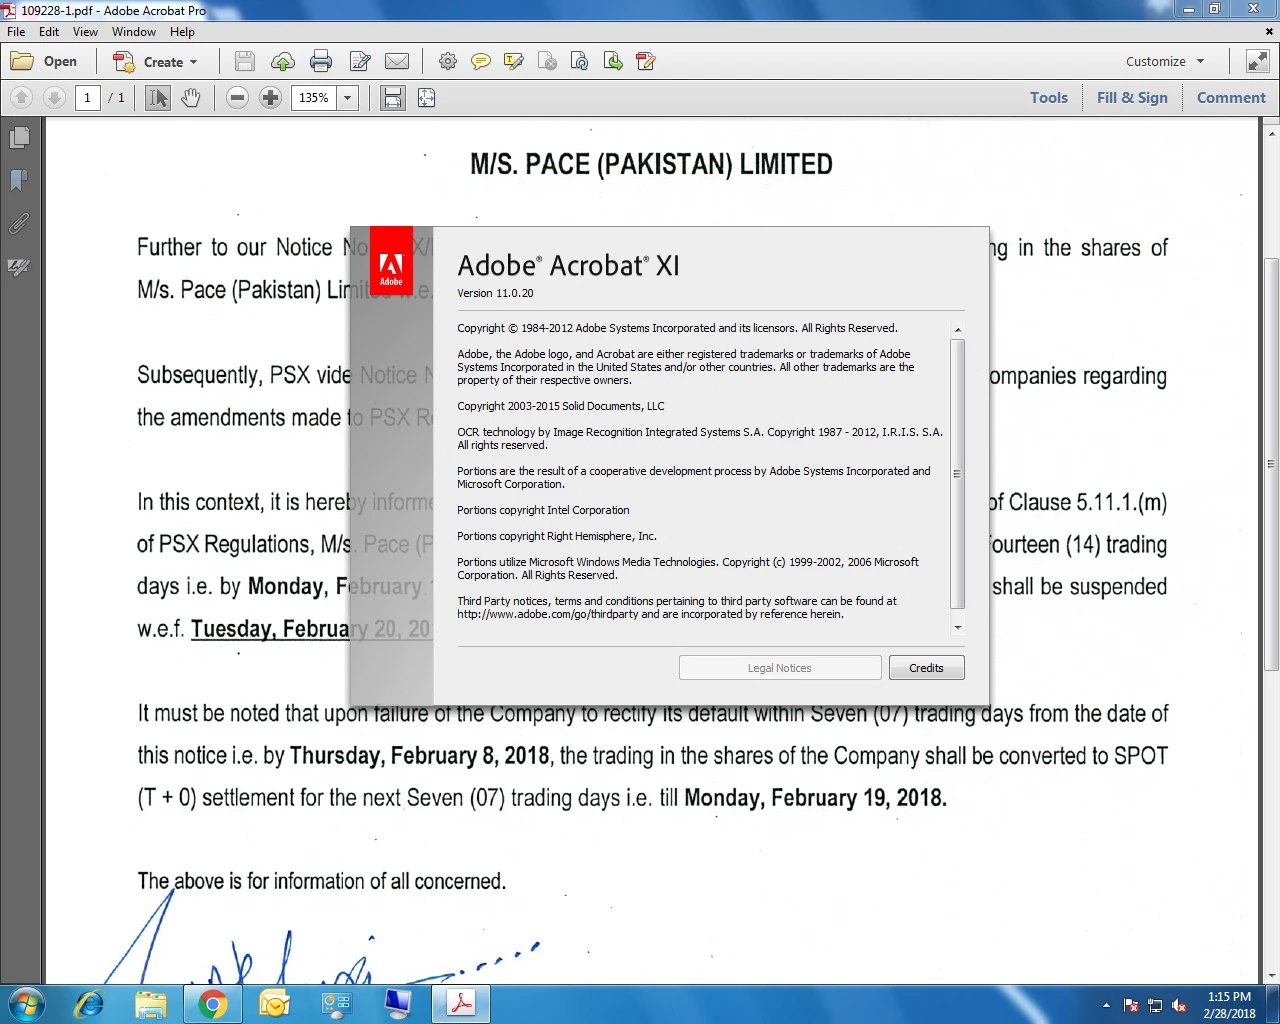This screenshot has height=1024, width=1280.
Task: Open the Comment pane
Action: click(1231, 97)
